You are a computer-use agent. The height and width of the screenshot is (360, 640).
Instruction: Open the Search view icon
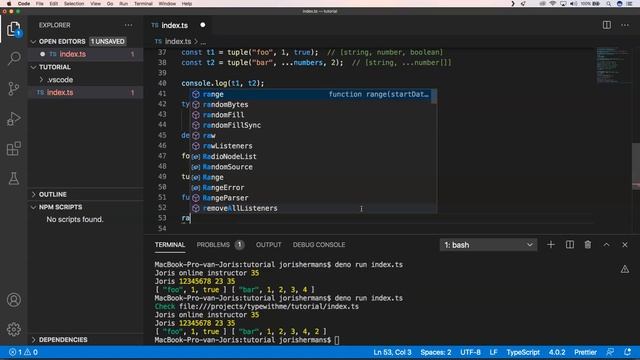click(x=14, y=58)
